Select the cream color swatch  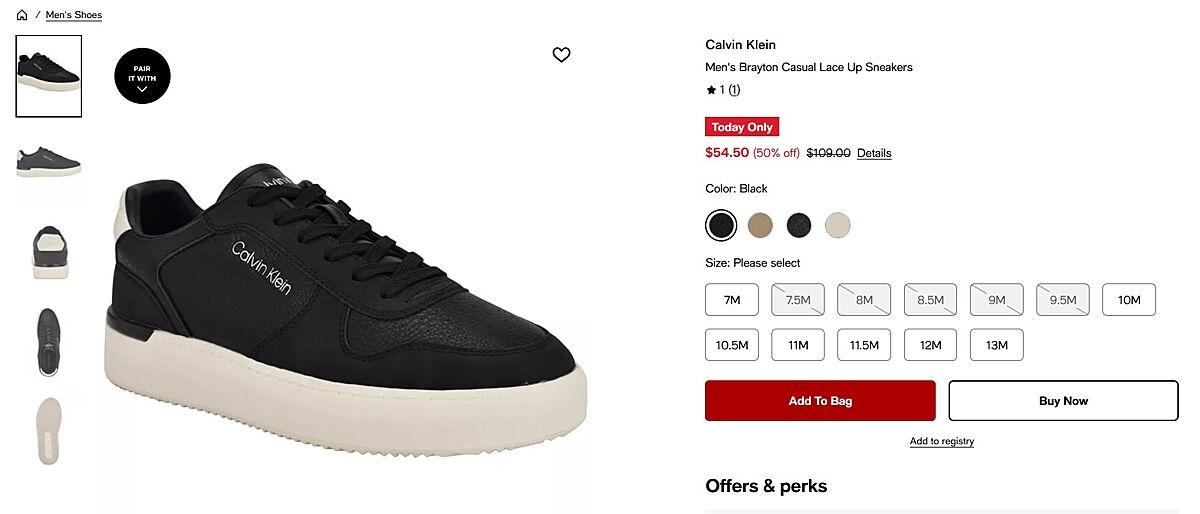tap(837, 225)
